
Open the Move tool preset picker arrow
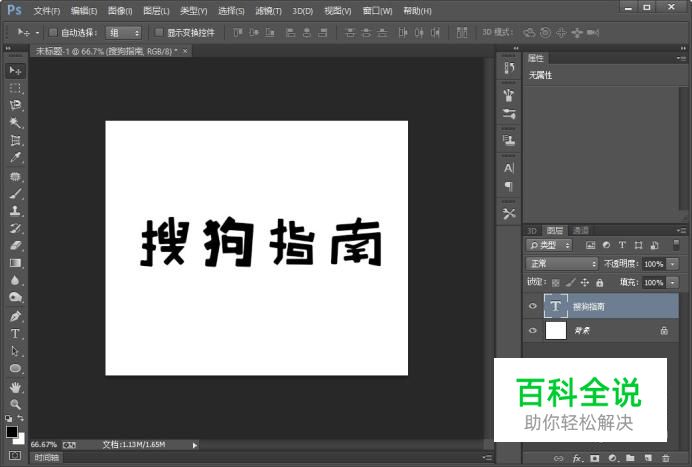(x=38, y=33)
